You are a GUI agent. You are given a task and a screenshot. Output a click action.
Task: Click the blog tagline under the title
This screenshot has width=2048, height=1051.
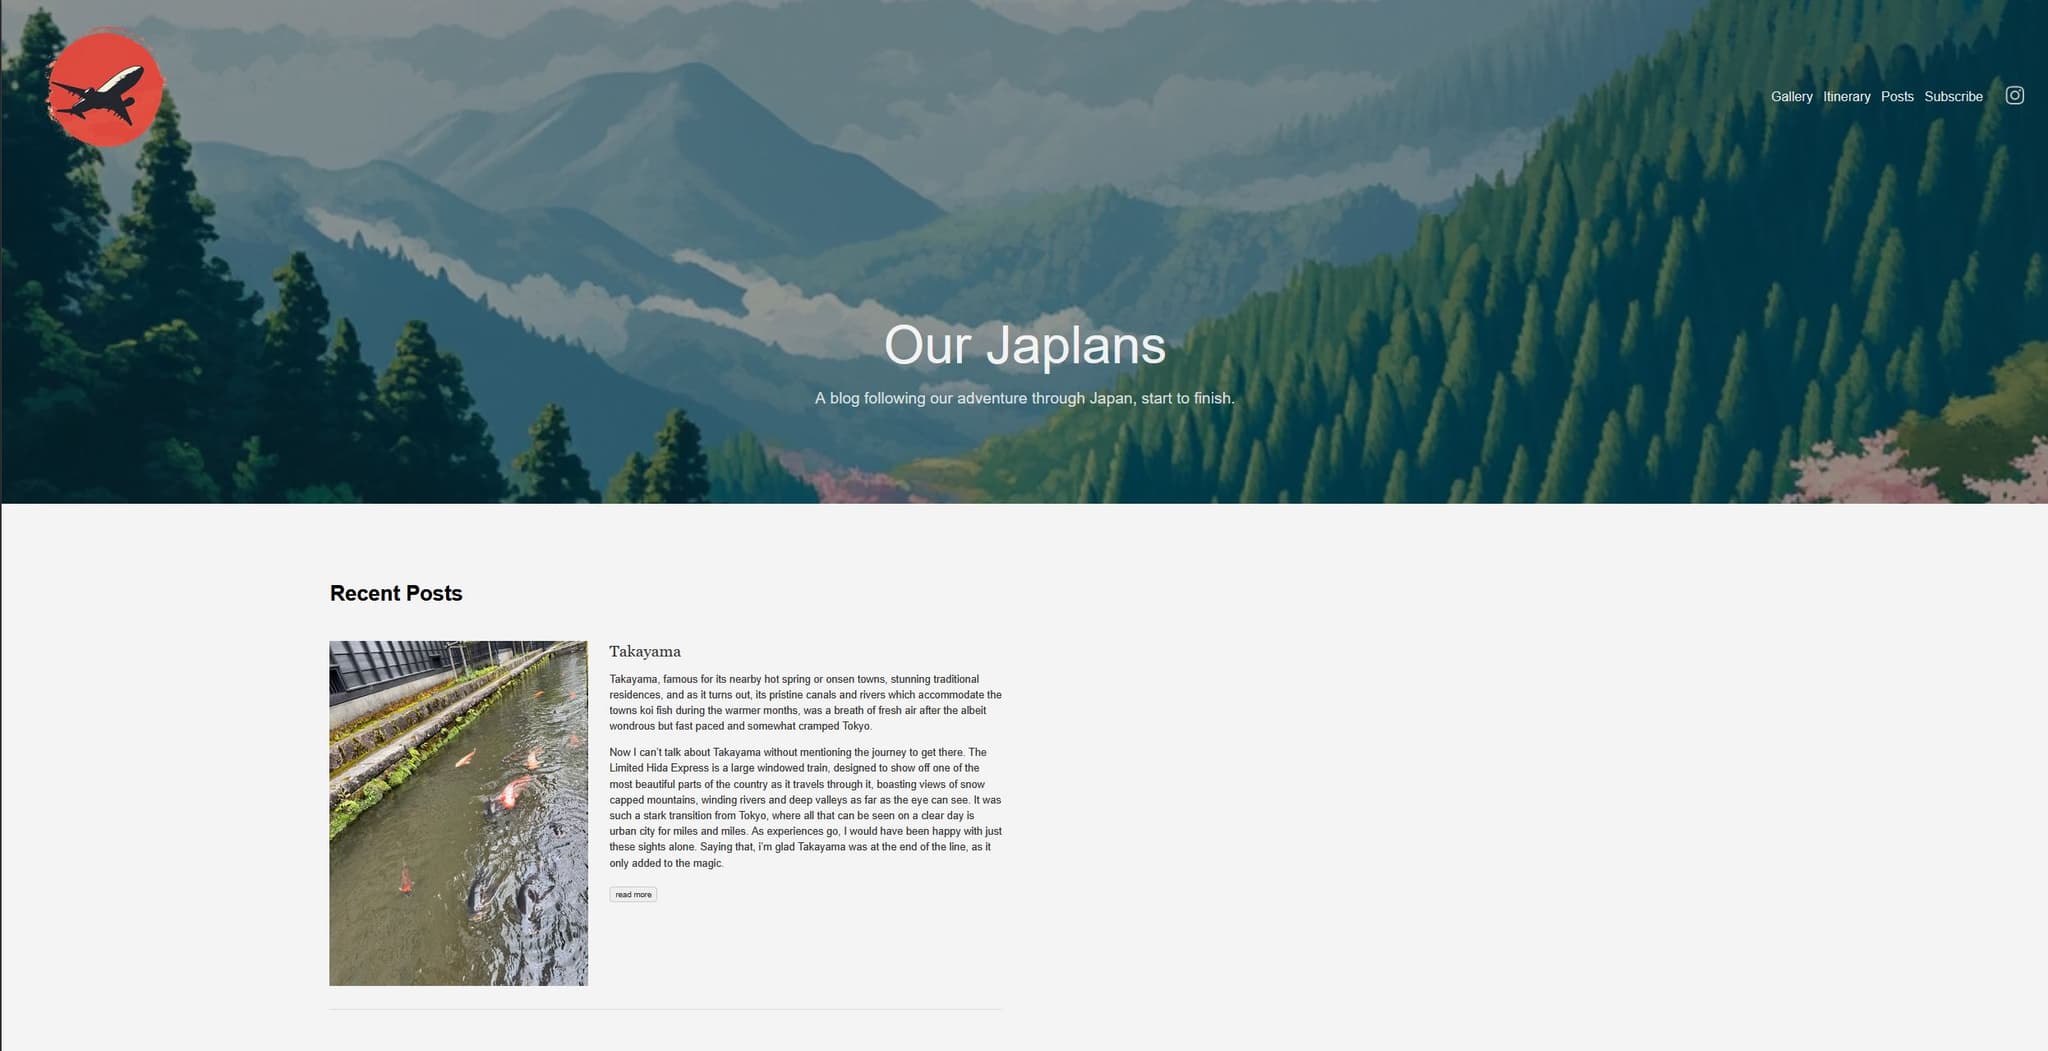tap(1024, 398)
